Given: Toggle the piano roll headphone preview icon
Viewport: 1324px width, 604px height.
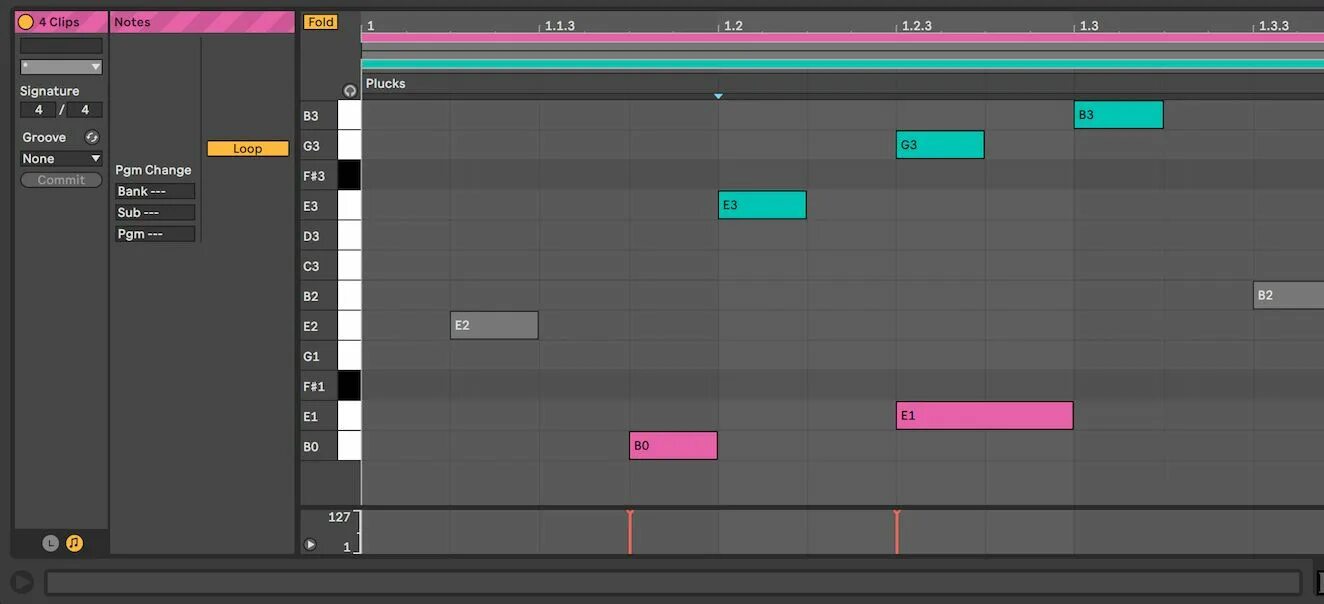Looking at the screenshot, I should [349, 90].
